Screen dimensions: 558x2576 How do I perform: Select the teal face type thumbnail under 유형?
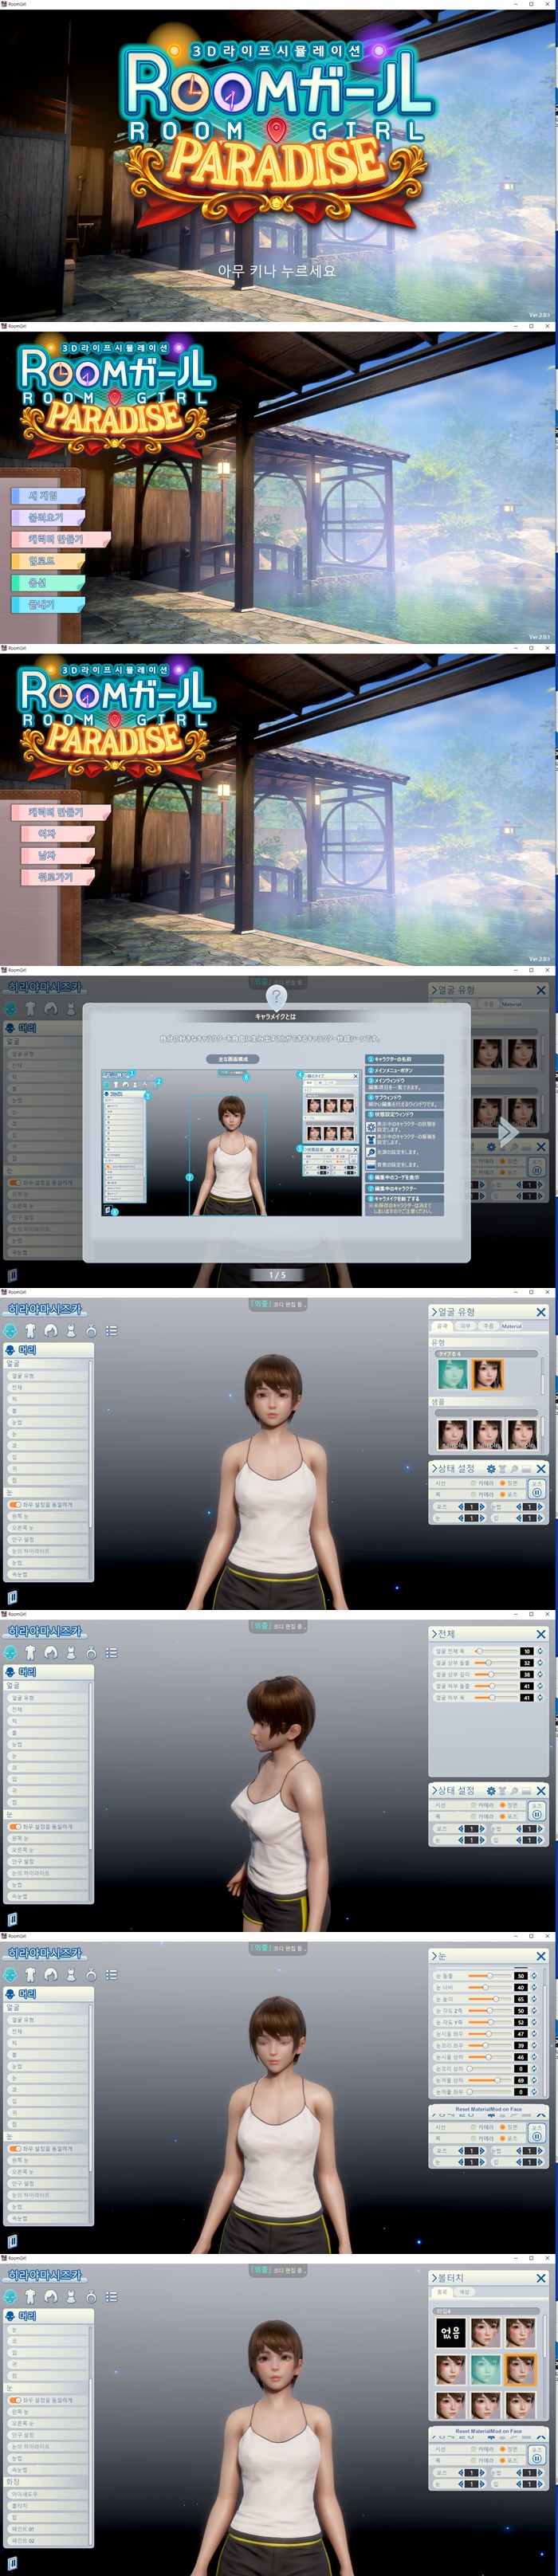point(452,1373)
